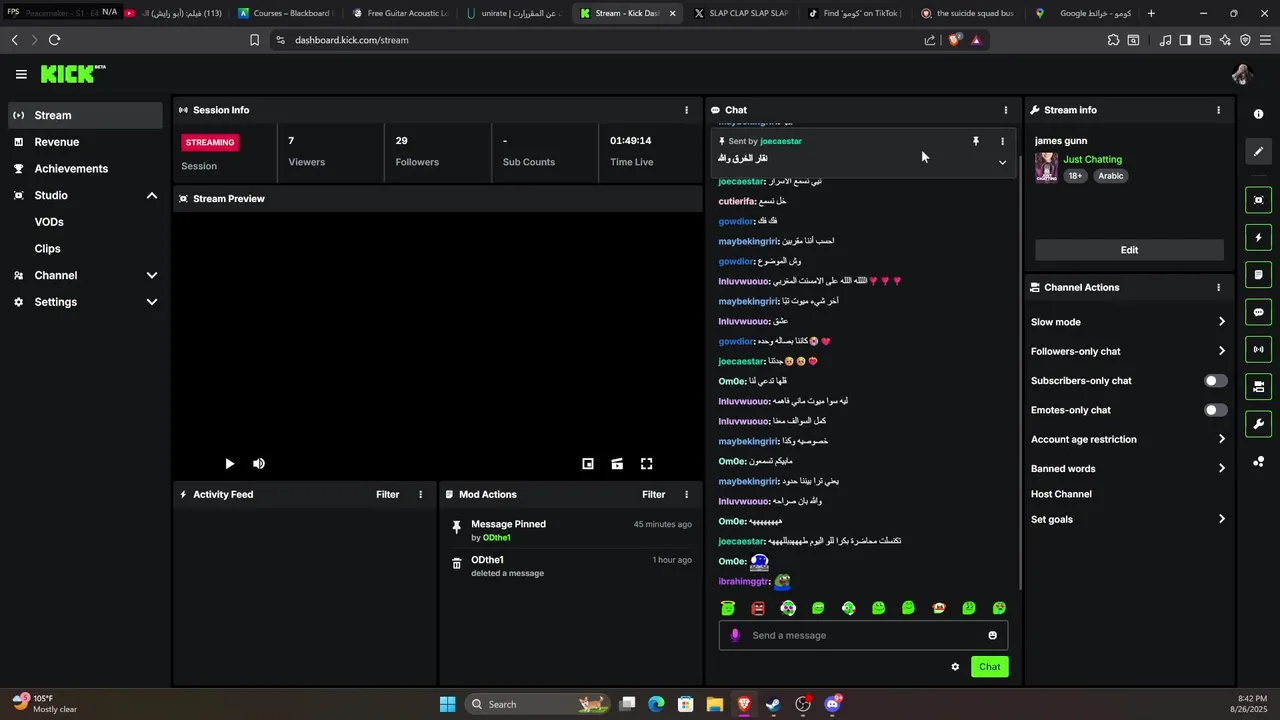Click the purple microphone icon in chat box
This screenshot has width=1280, height=720.
coord(735,635)
